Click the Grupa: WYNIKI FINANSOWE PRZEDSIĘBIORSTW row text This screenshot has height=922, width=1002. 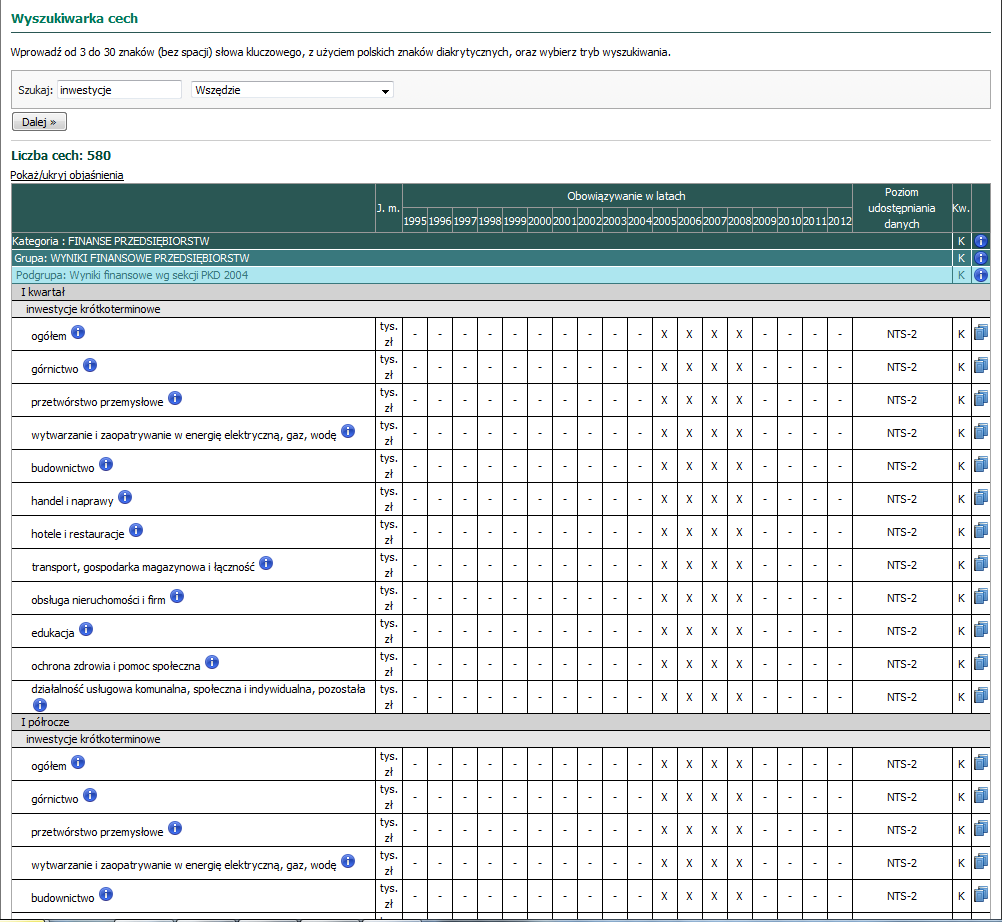click(132, 258)
